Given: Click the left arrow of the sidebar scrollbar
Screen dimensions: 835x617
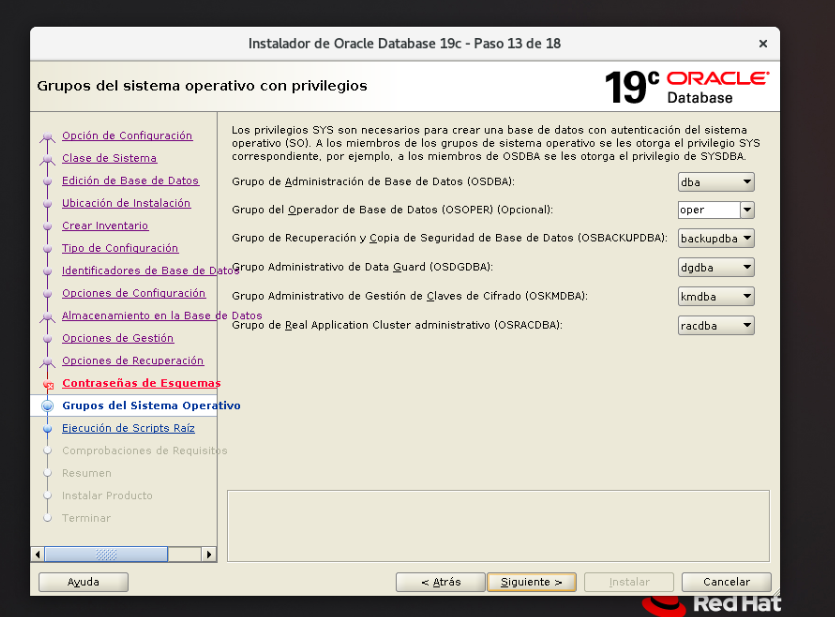Looking at the screenshot, I should 36,553.
